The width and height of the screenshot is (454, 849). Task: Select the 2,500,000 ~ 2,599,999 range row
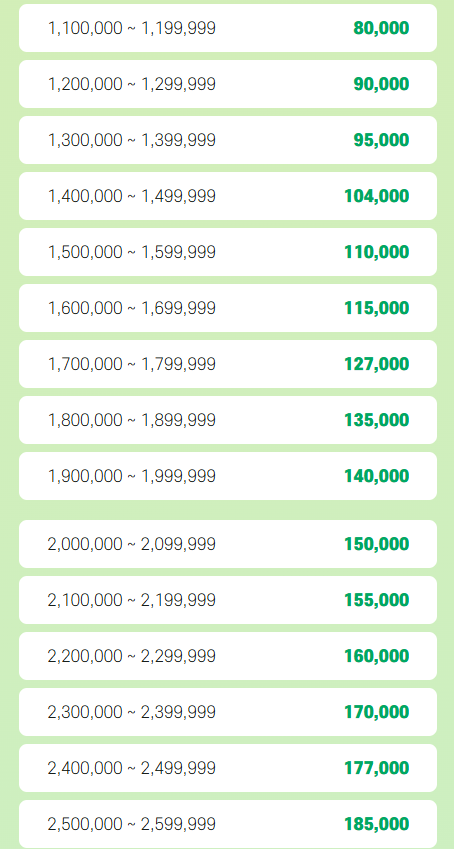[x=228, y=824]
